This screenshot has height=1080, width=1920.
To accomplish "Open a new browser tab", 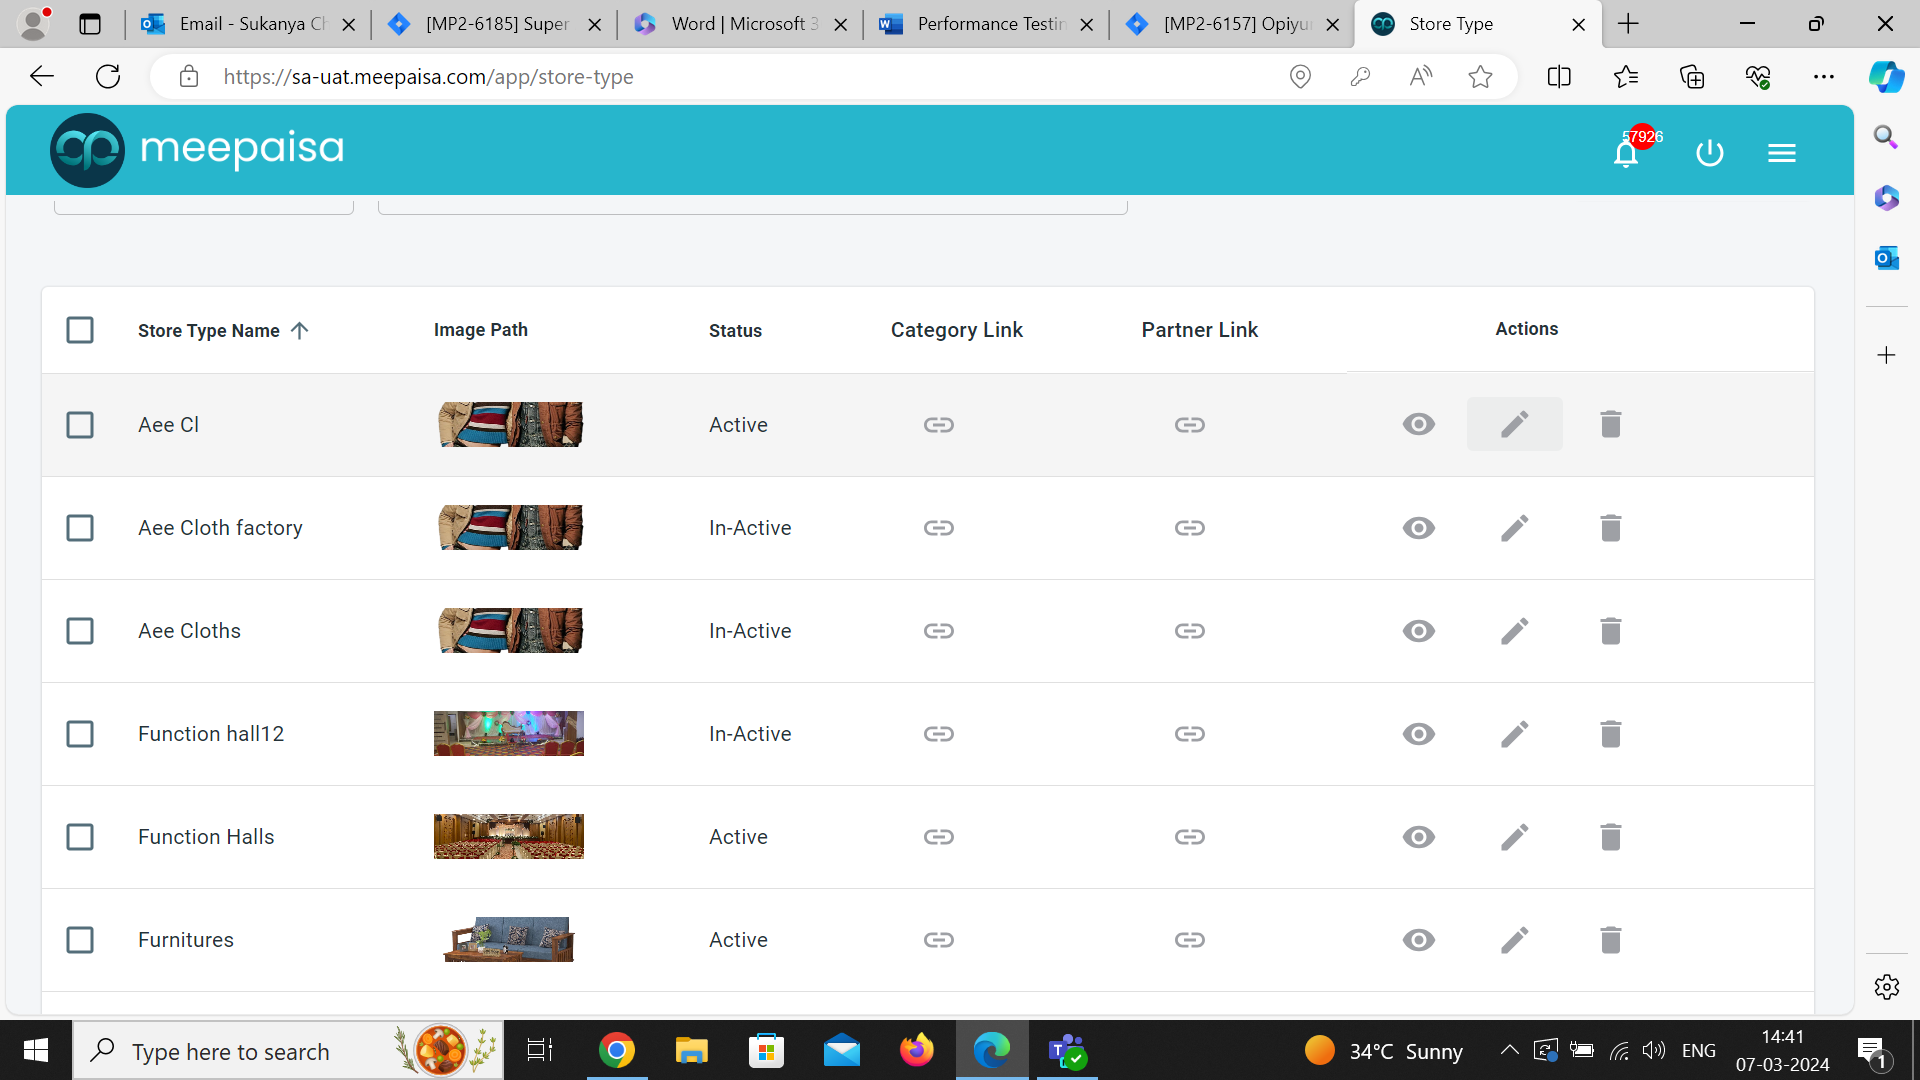I will pyautogui.click(x=1628, y=24).
